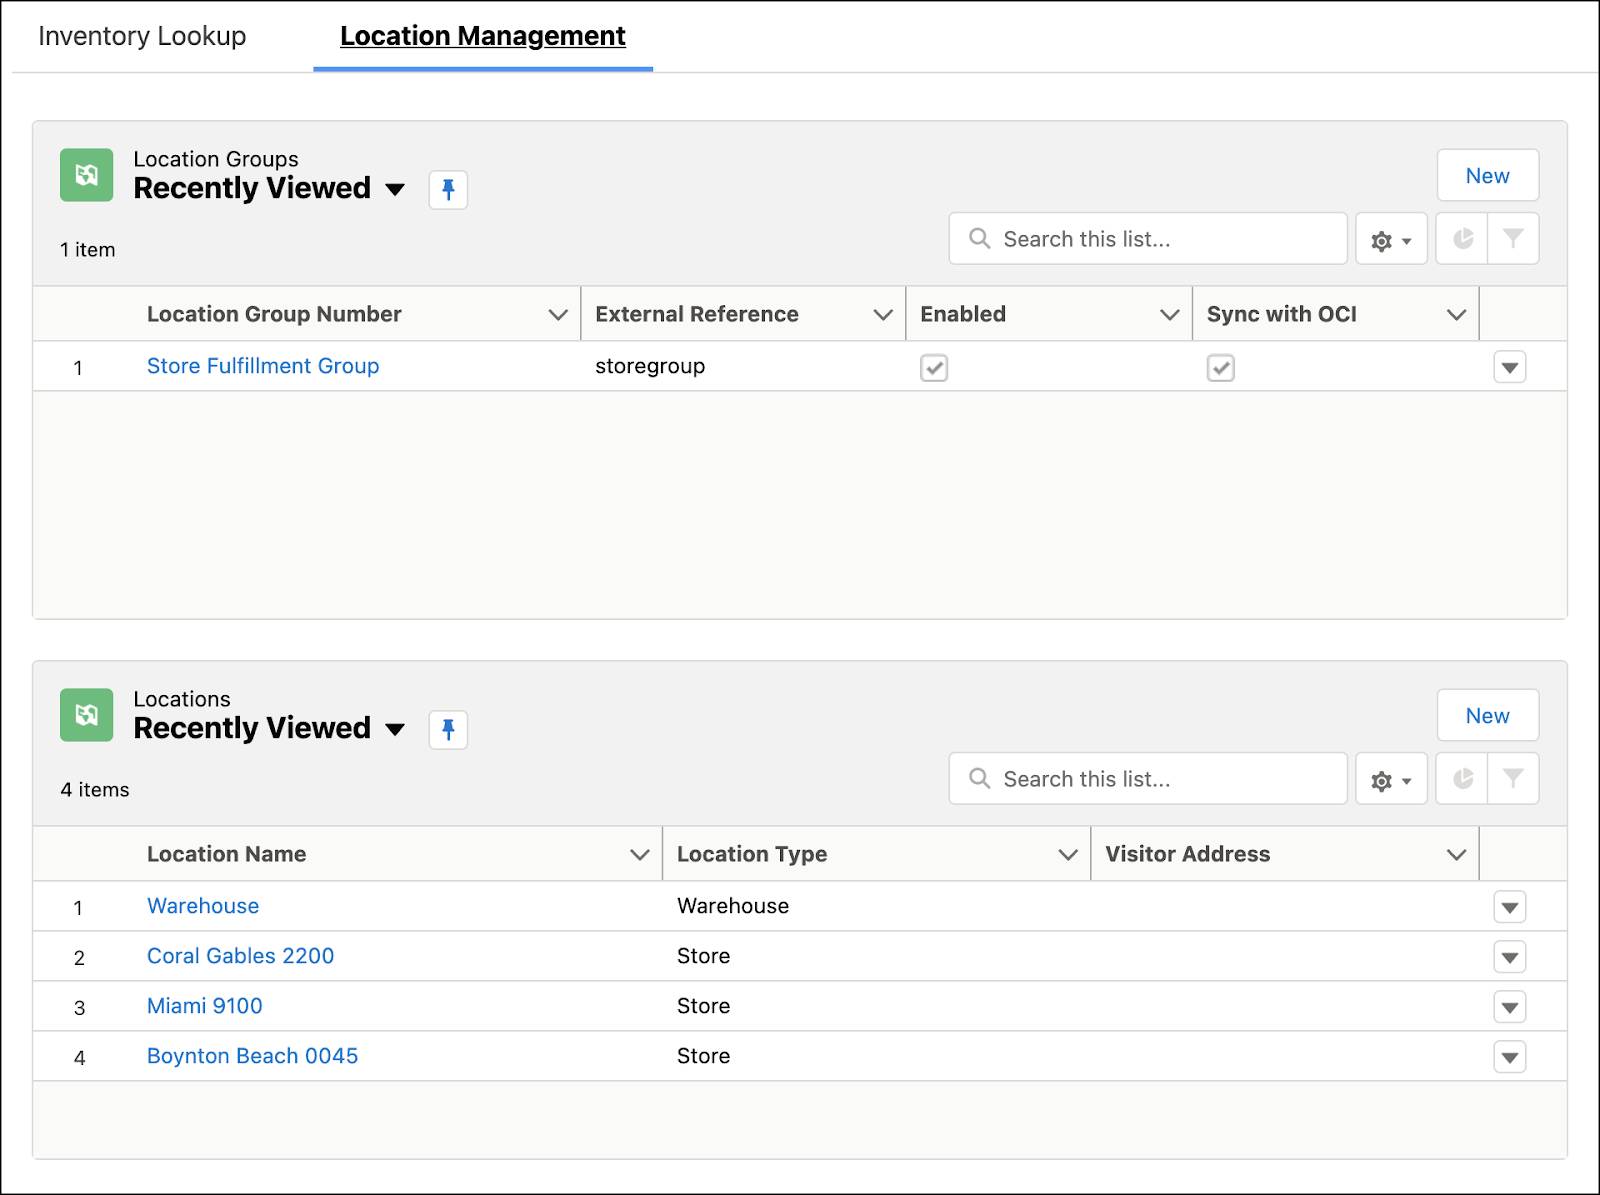Screen dimensions: 1600x1195
Task: Open the Miami 9100 location
Action: click(x=205, y=1006)
